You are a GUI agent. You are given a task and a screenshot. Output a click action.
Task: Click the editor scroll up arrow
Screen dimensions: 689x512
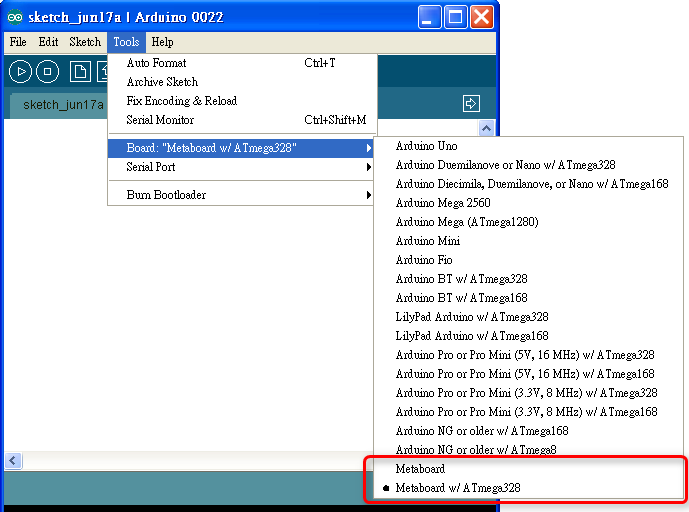pos(486,128)
